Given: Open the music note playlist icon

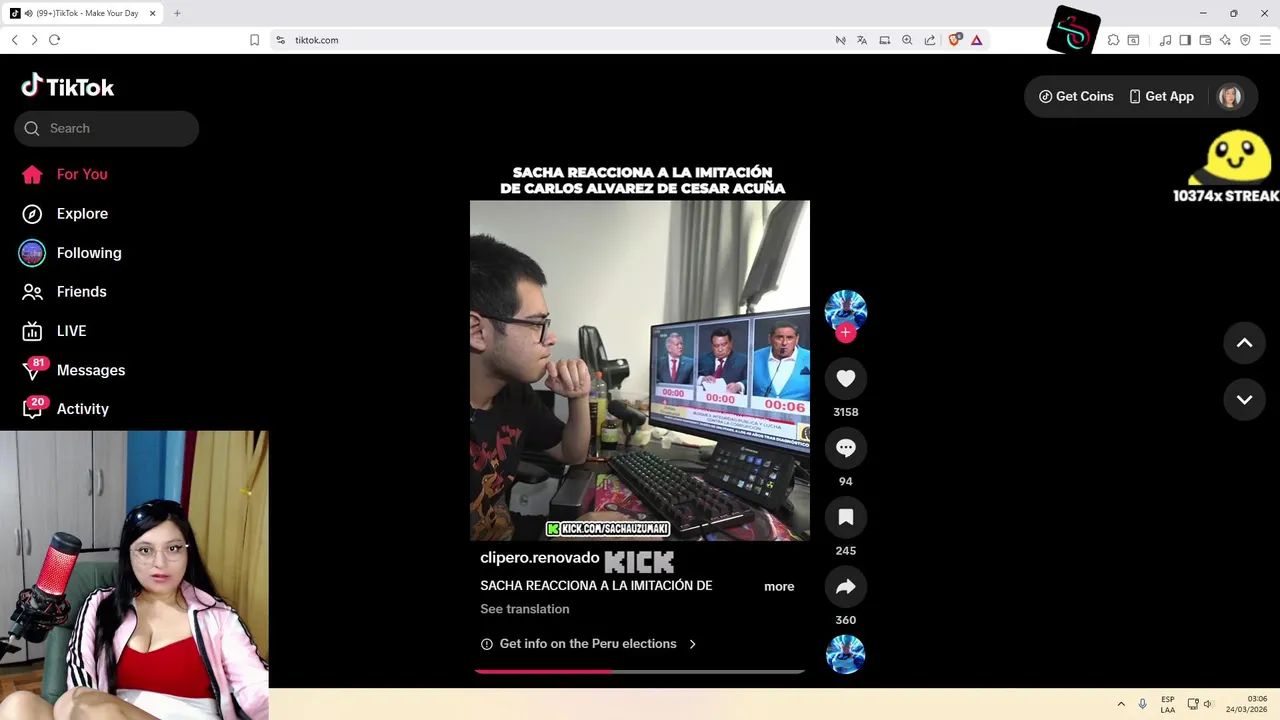Looking at the screenshot, I should coord(1165,40).
